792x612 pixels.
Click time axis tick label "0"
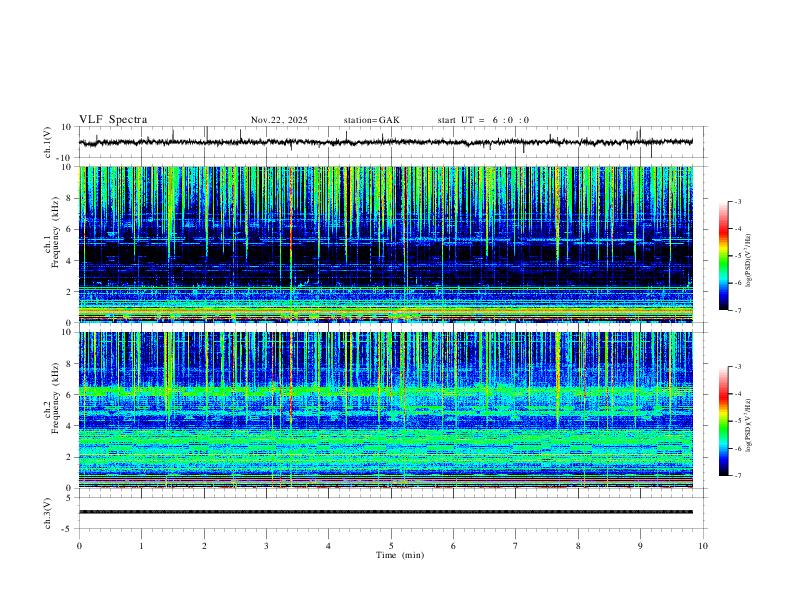[79, 546]
